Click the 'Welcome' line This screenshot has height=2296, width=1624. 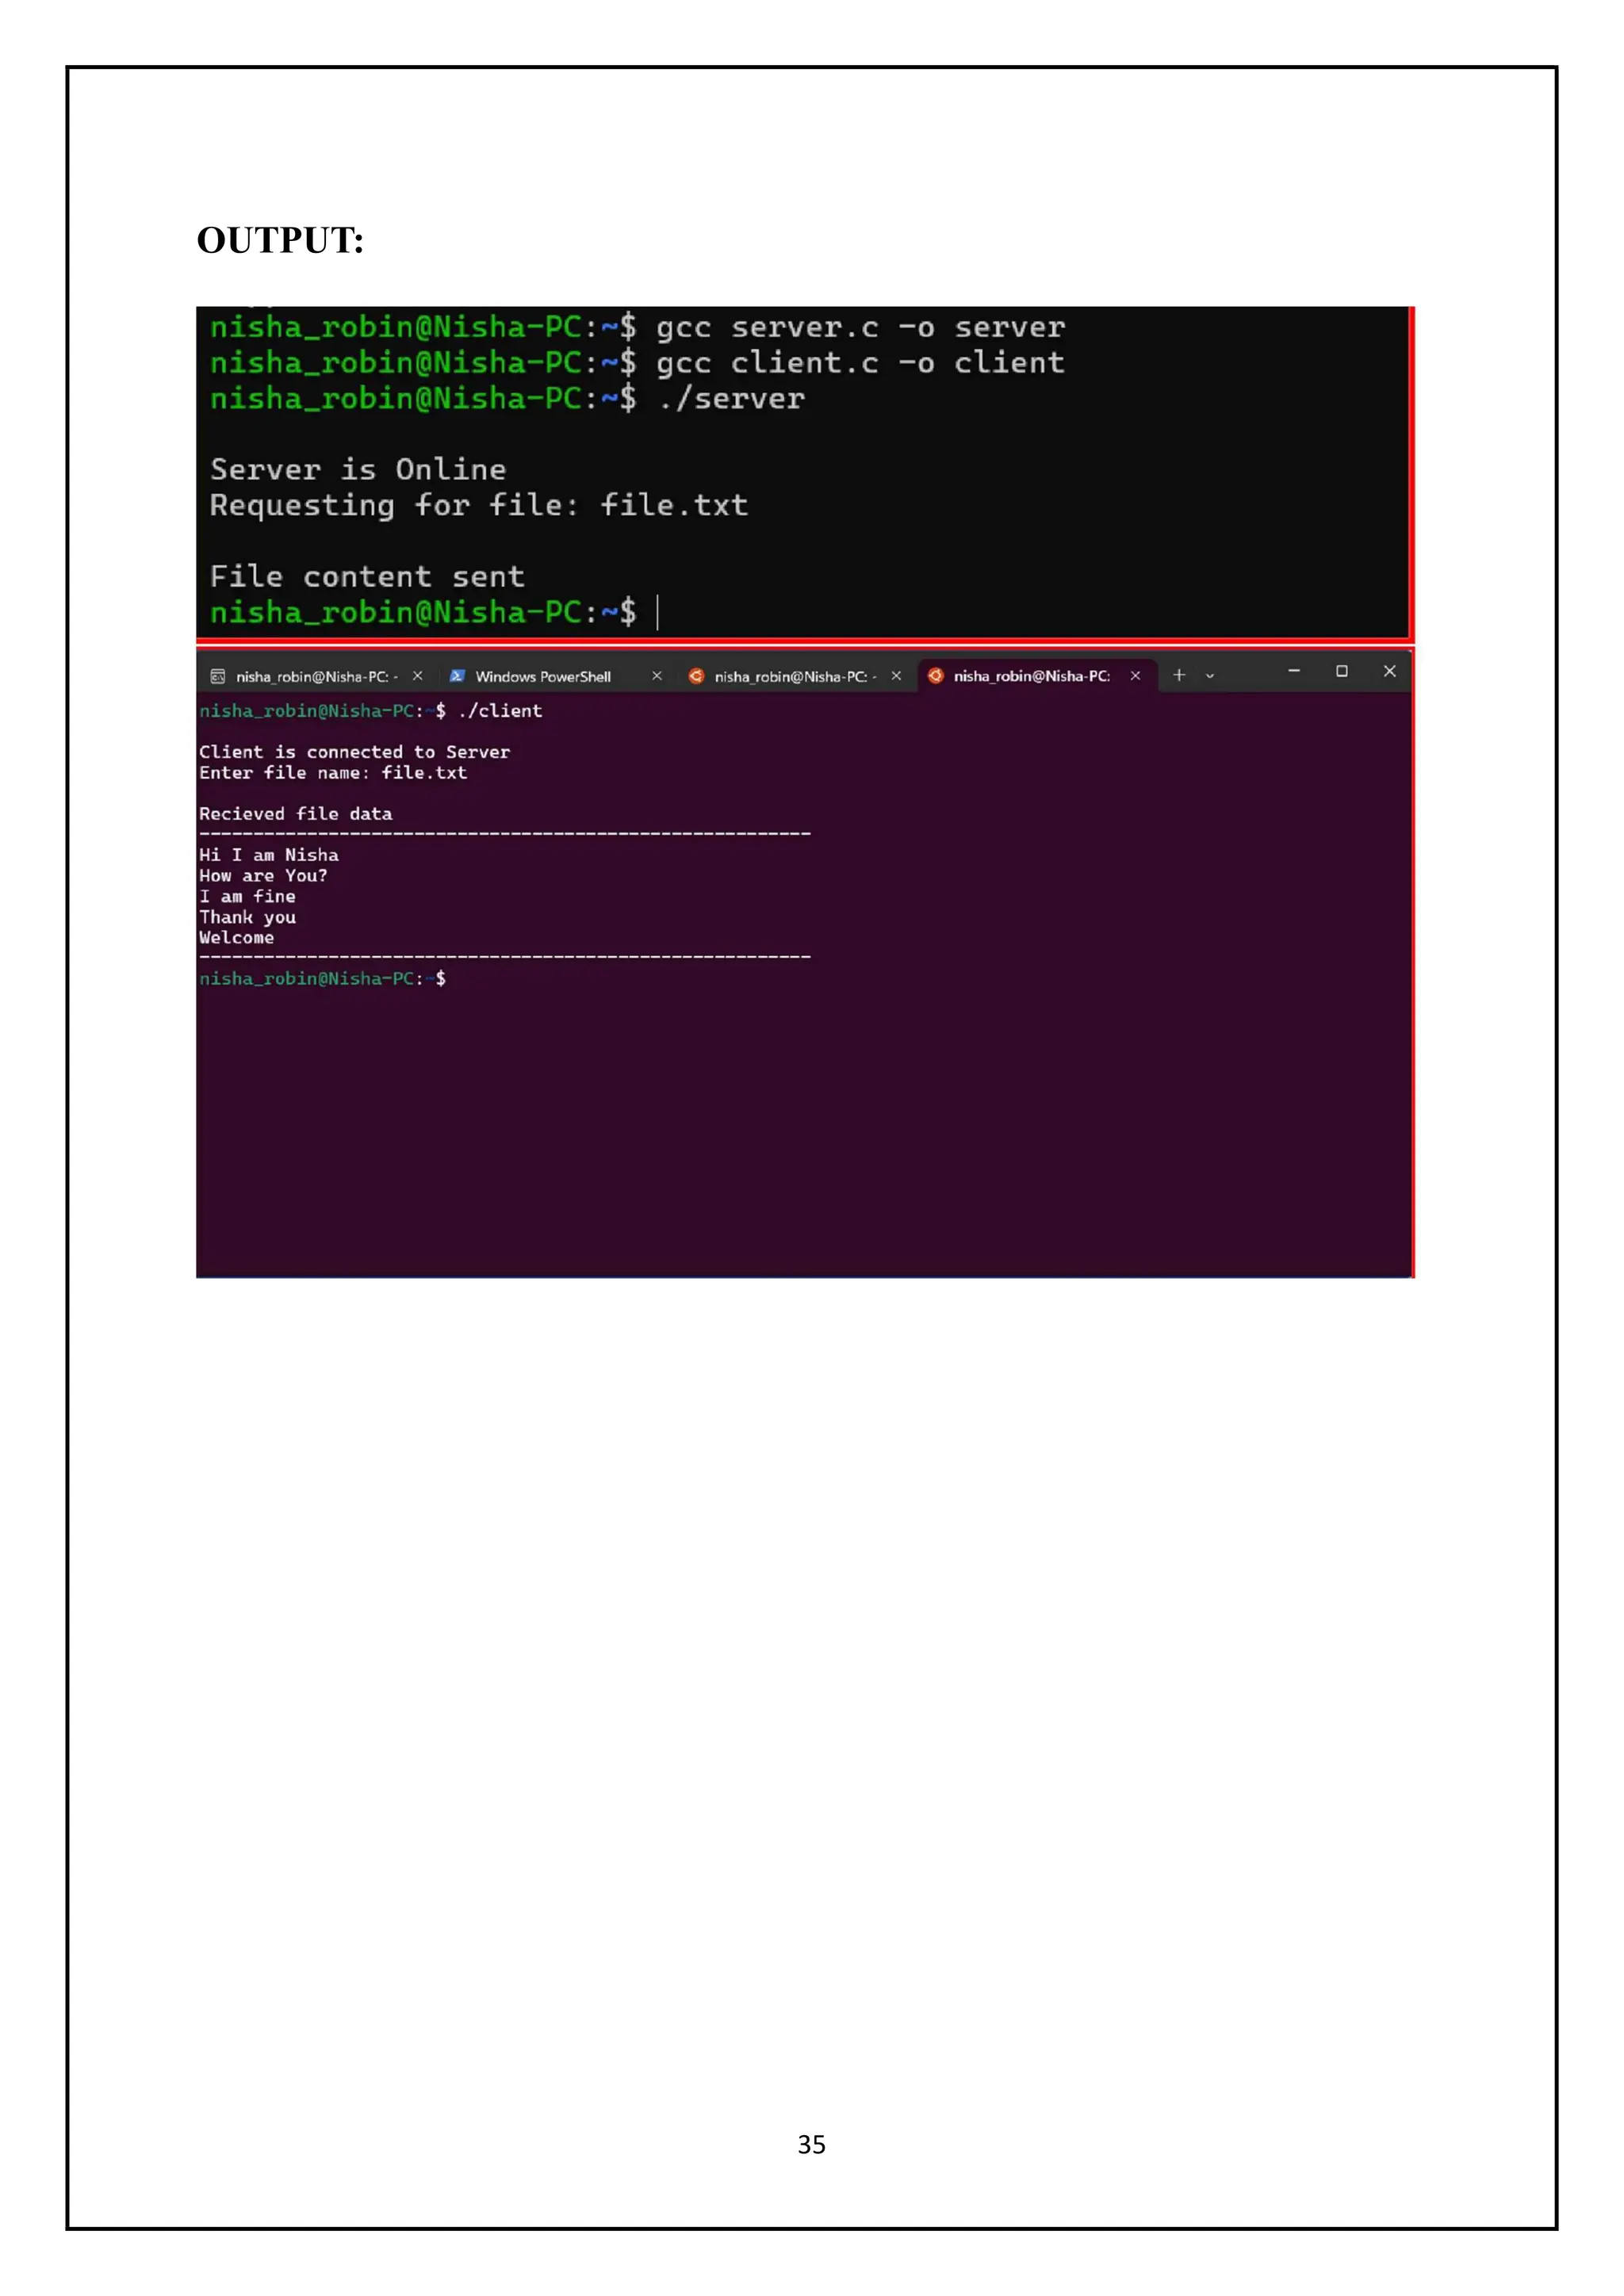[x=236, y=938]
